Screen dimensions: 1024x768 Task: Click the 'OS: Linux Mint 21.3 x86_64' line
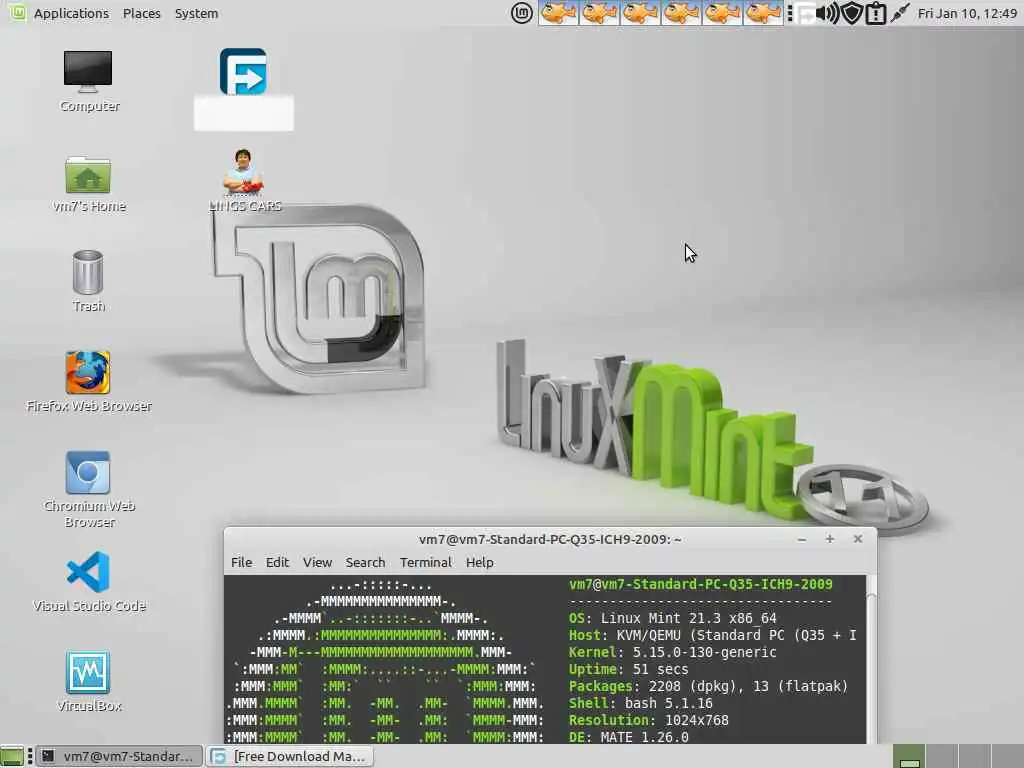[672, 618]
